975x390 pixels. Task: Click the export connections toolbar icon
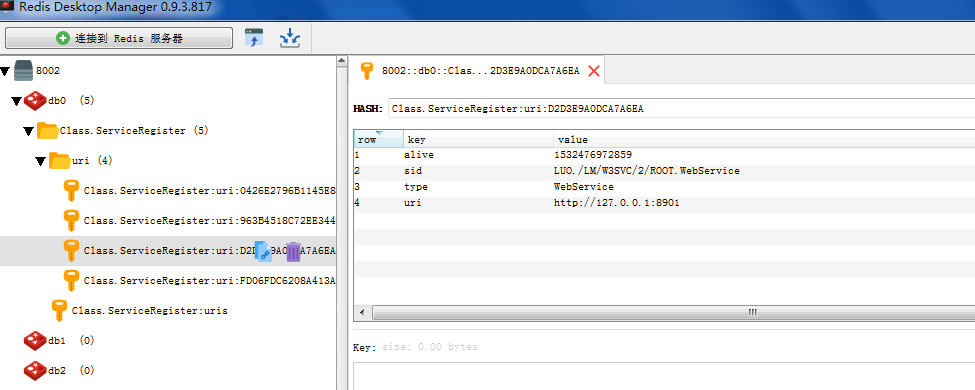point(254,38)
